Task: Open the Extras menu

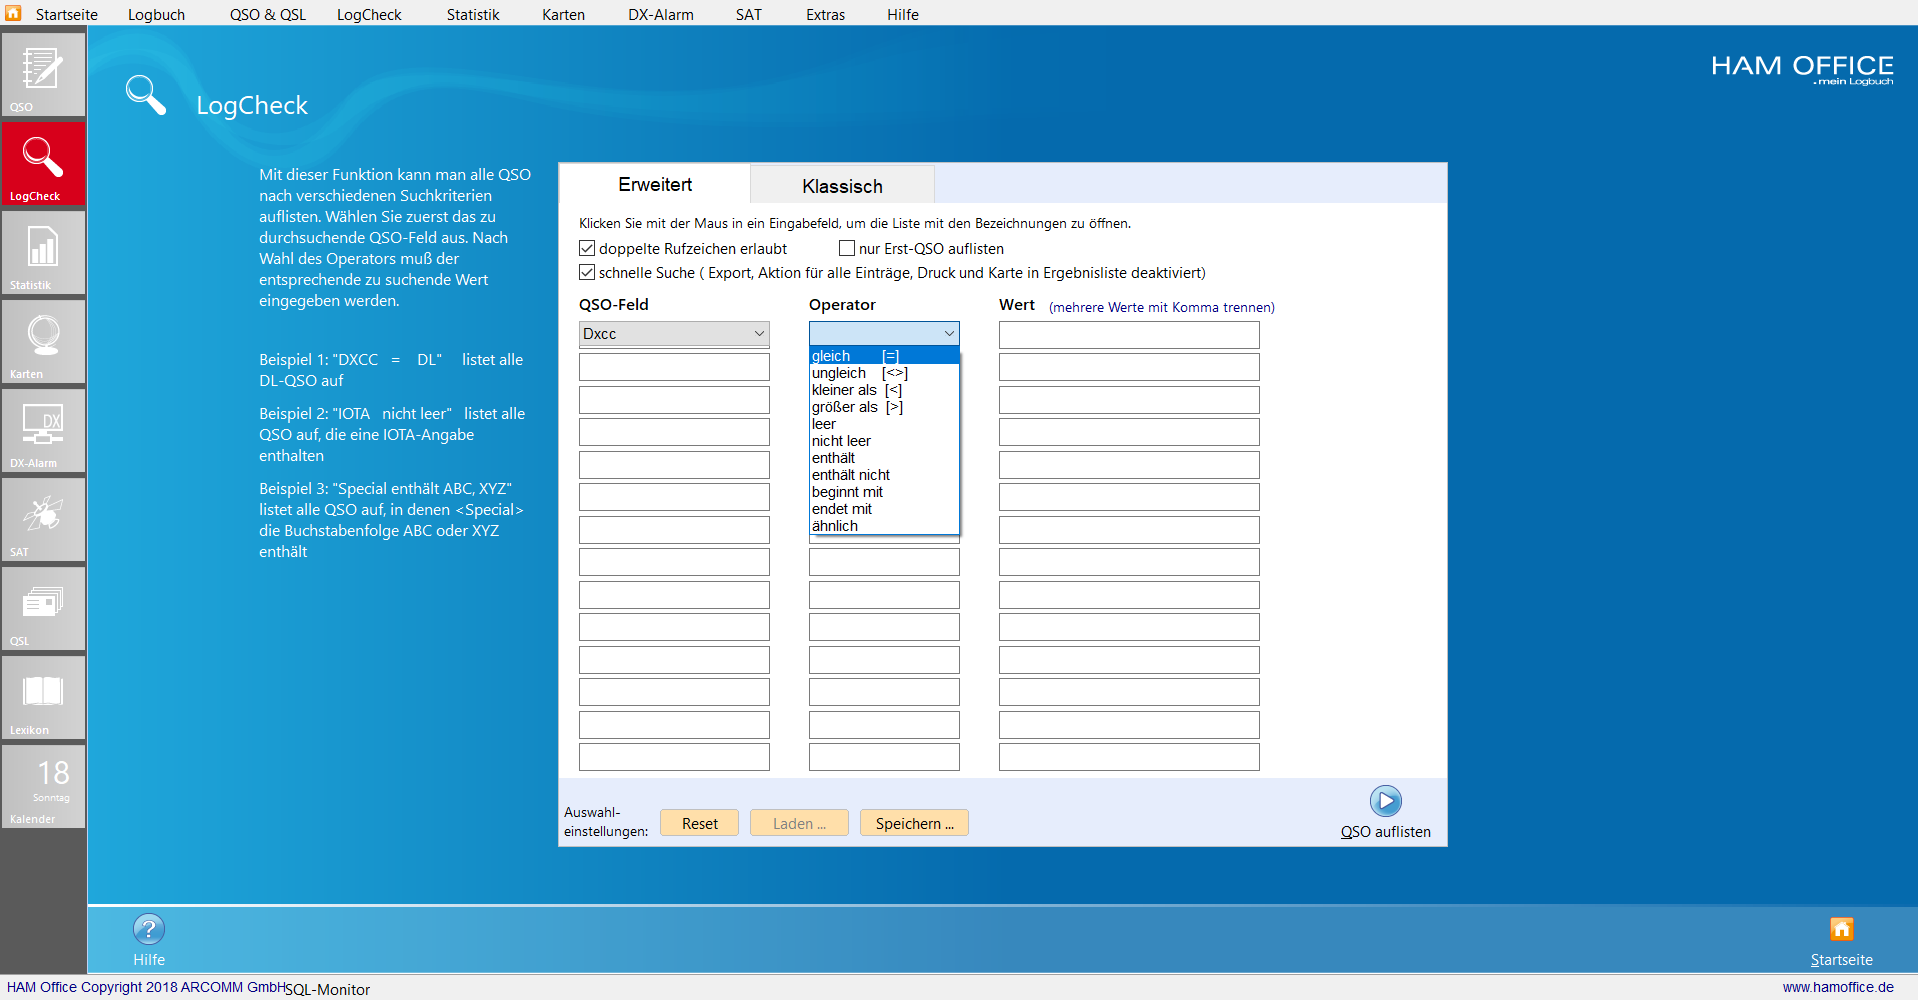Action: coord(826,14)
